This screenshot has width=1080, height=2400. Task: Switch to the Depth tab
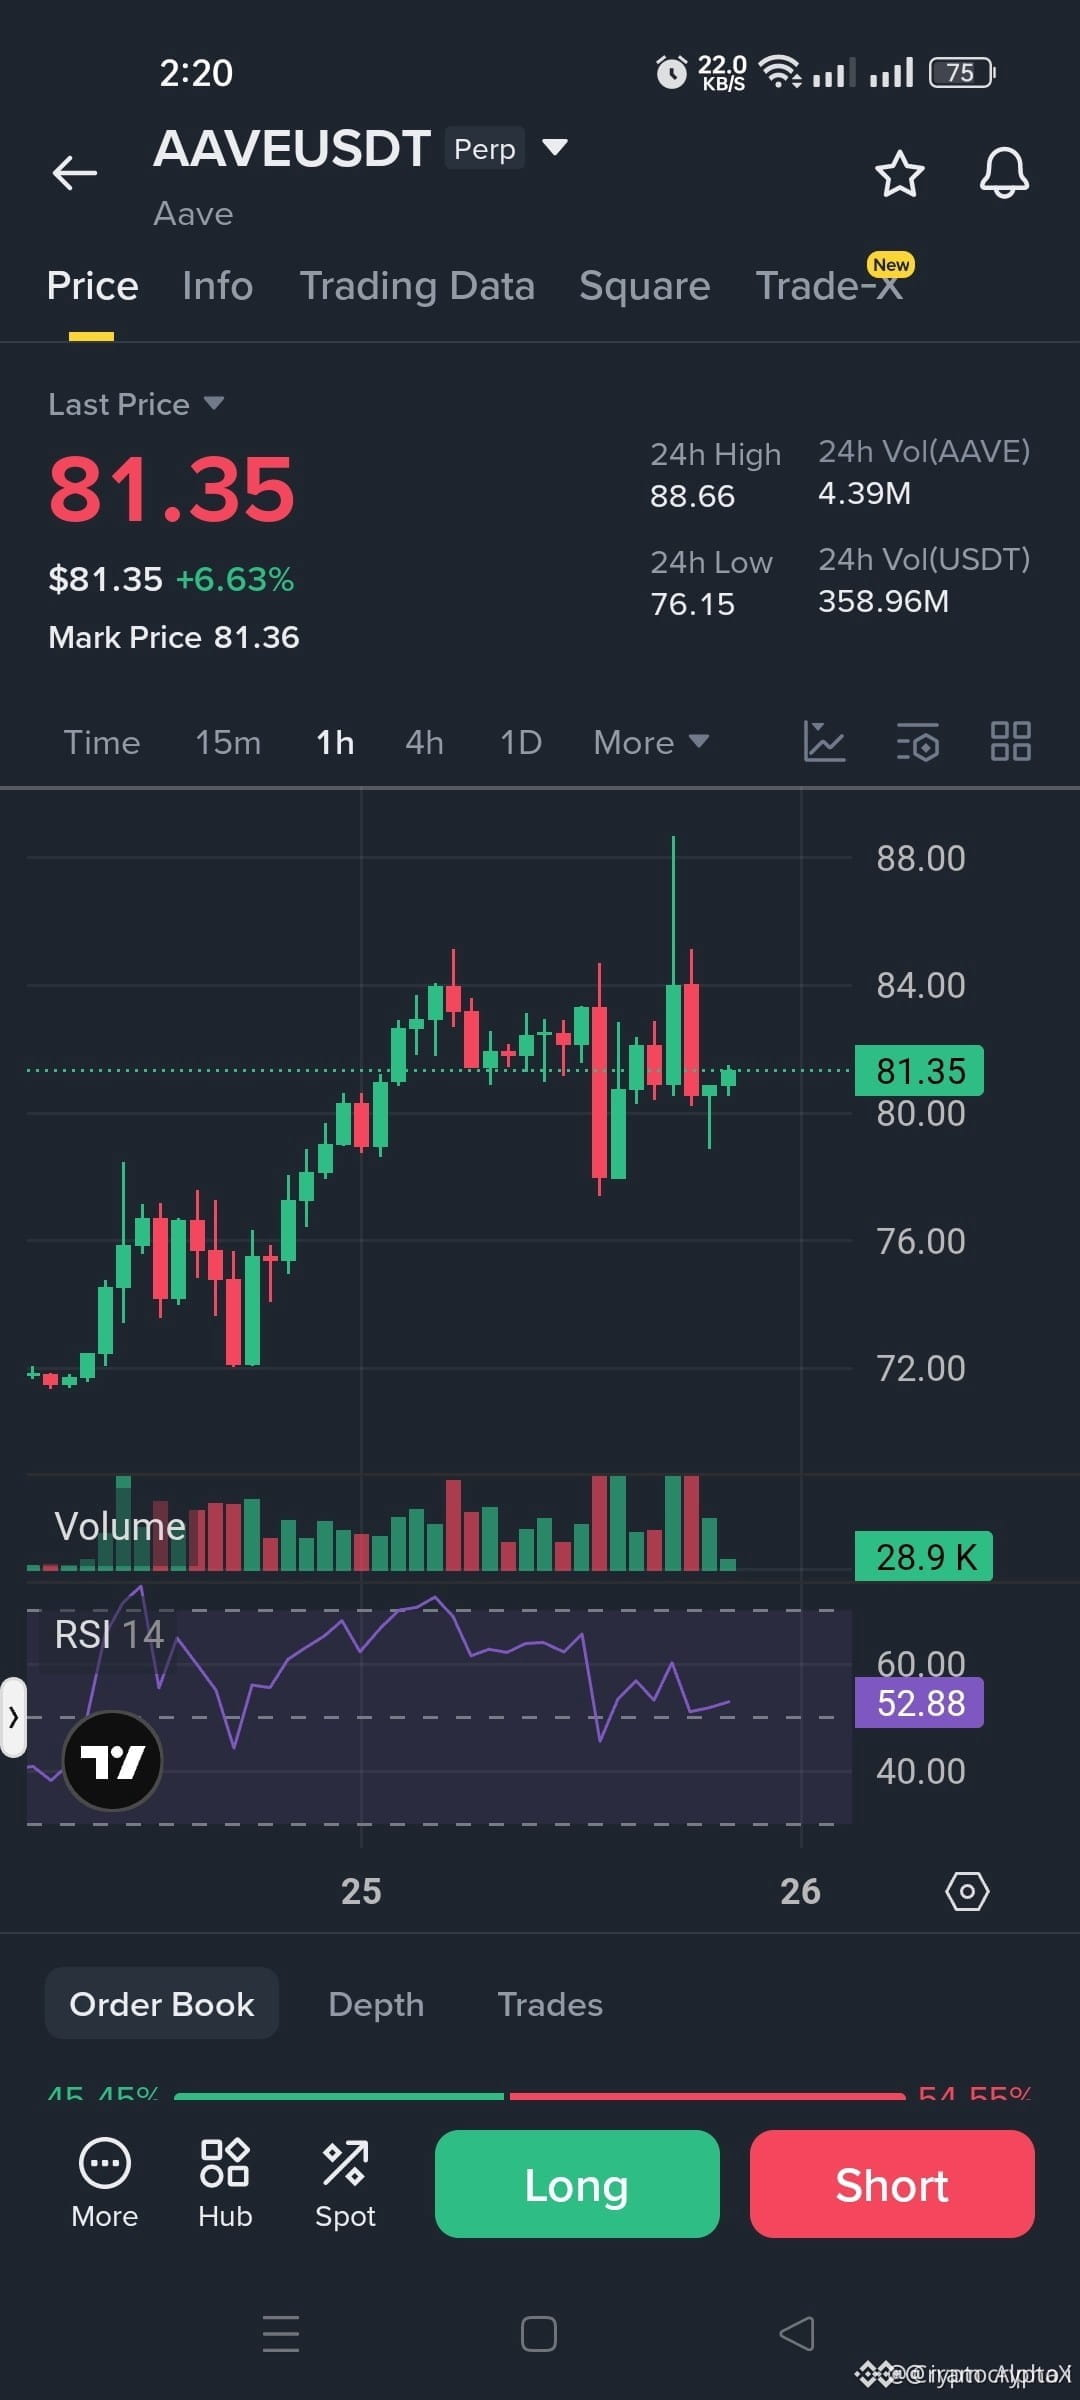pos(376,2004)
